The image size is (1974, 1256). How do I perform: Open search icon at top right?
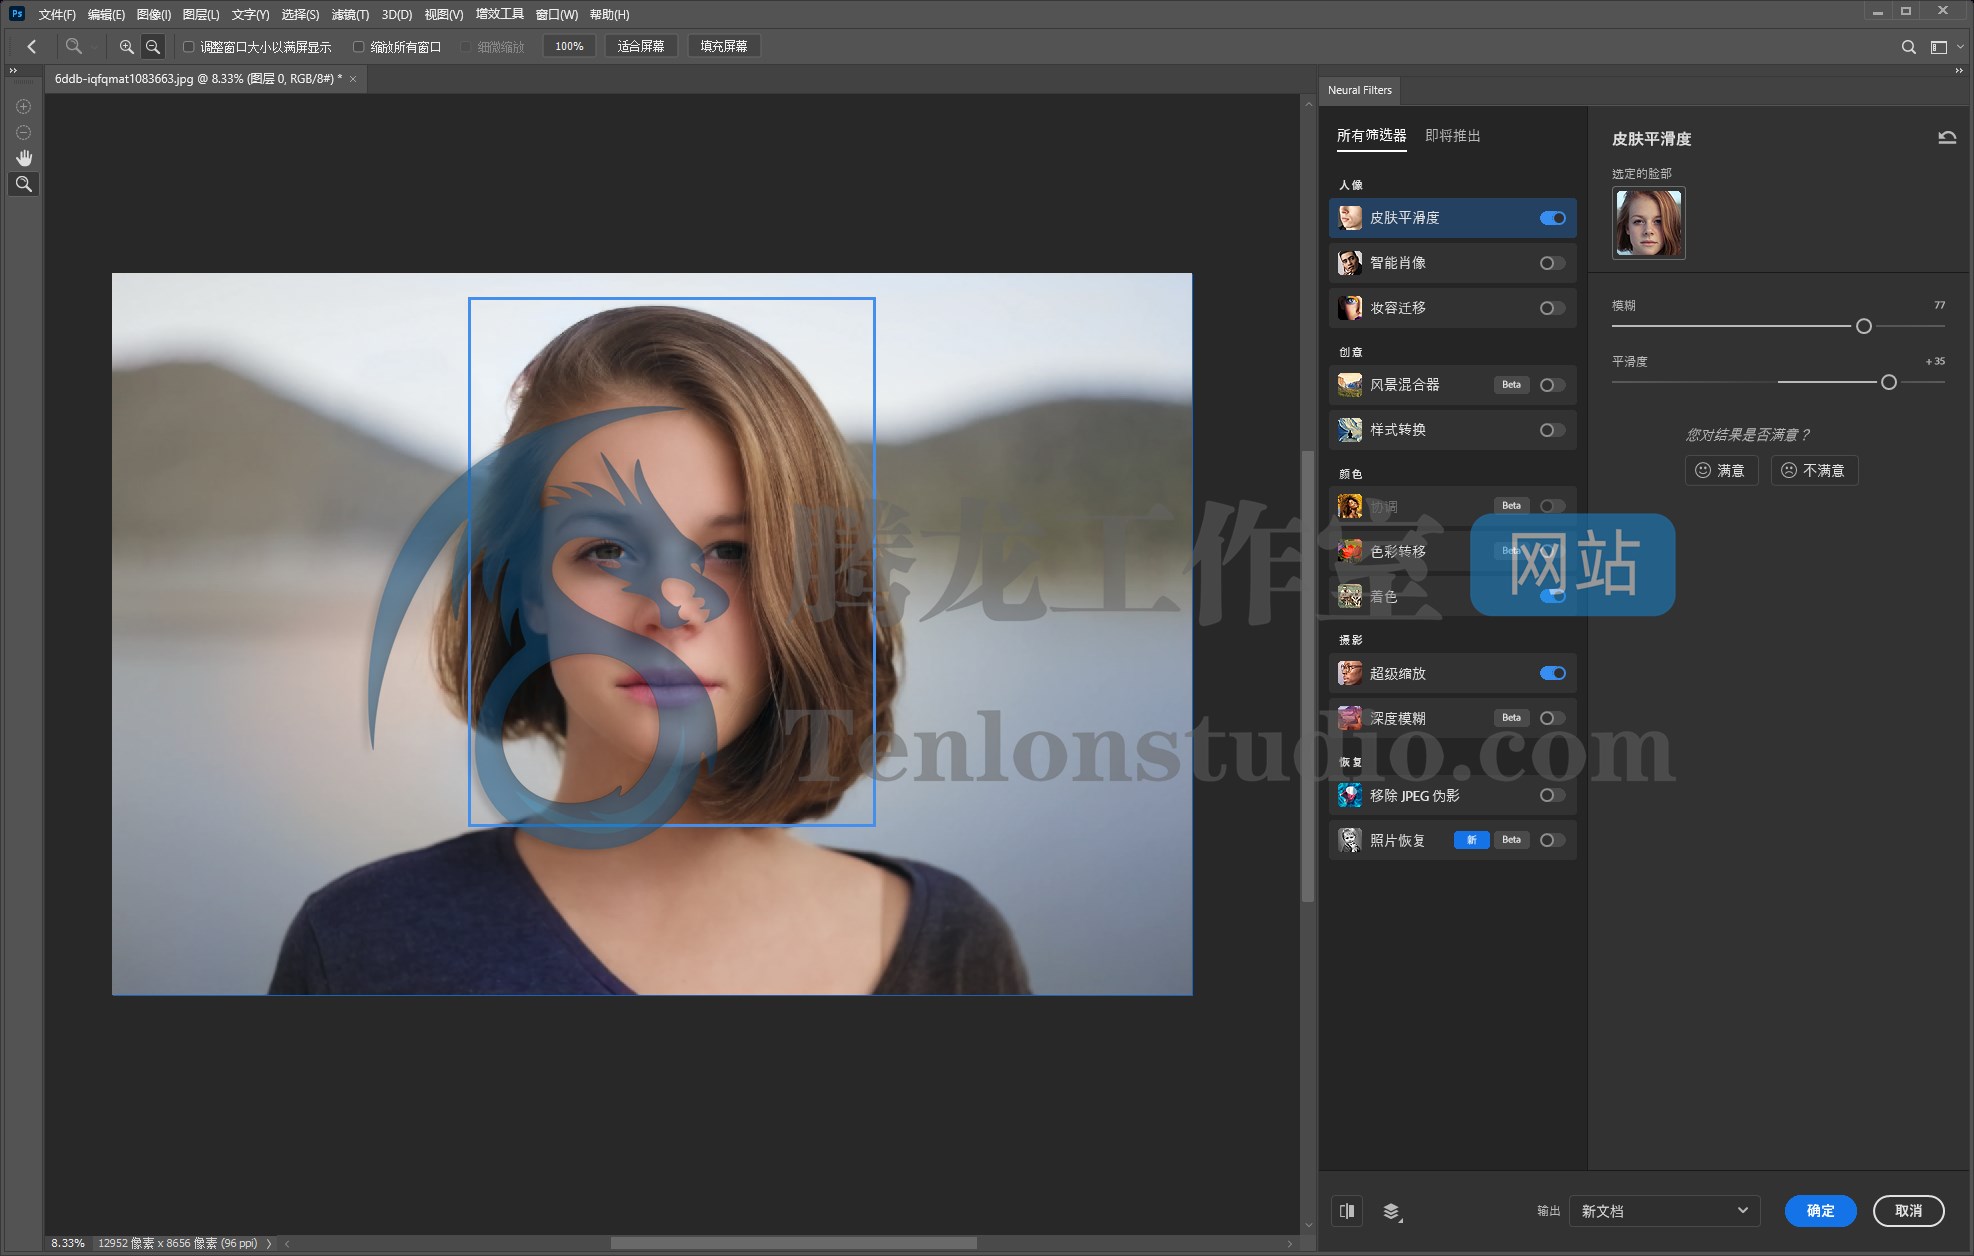[1908, 46]
